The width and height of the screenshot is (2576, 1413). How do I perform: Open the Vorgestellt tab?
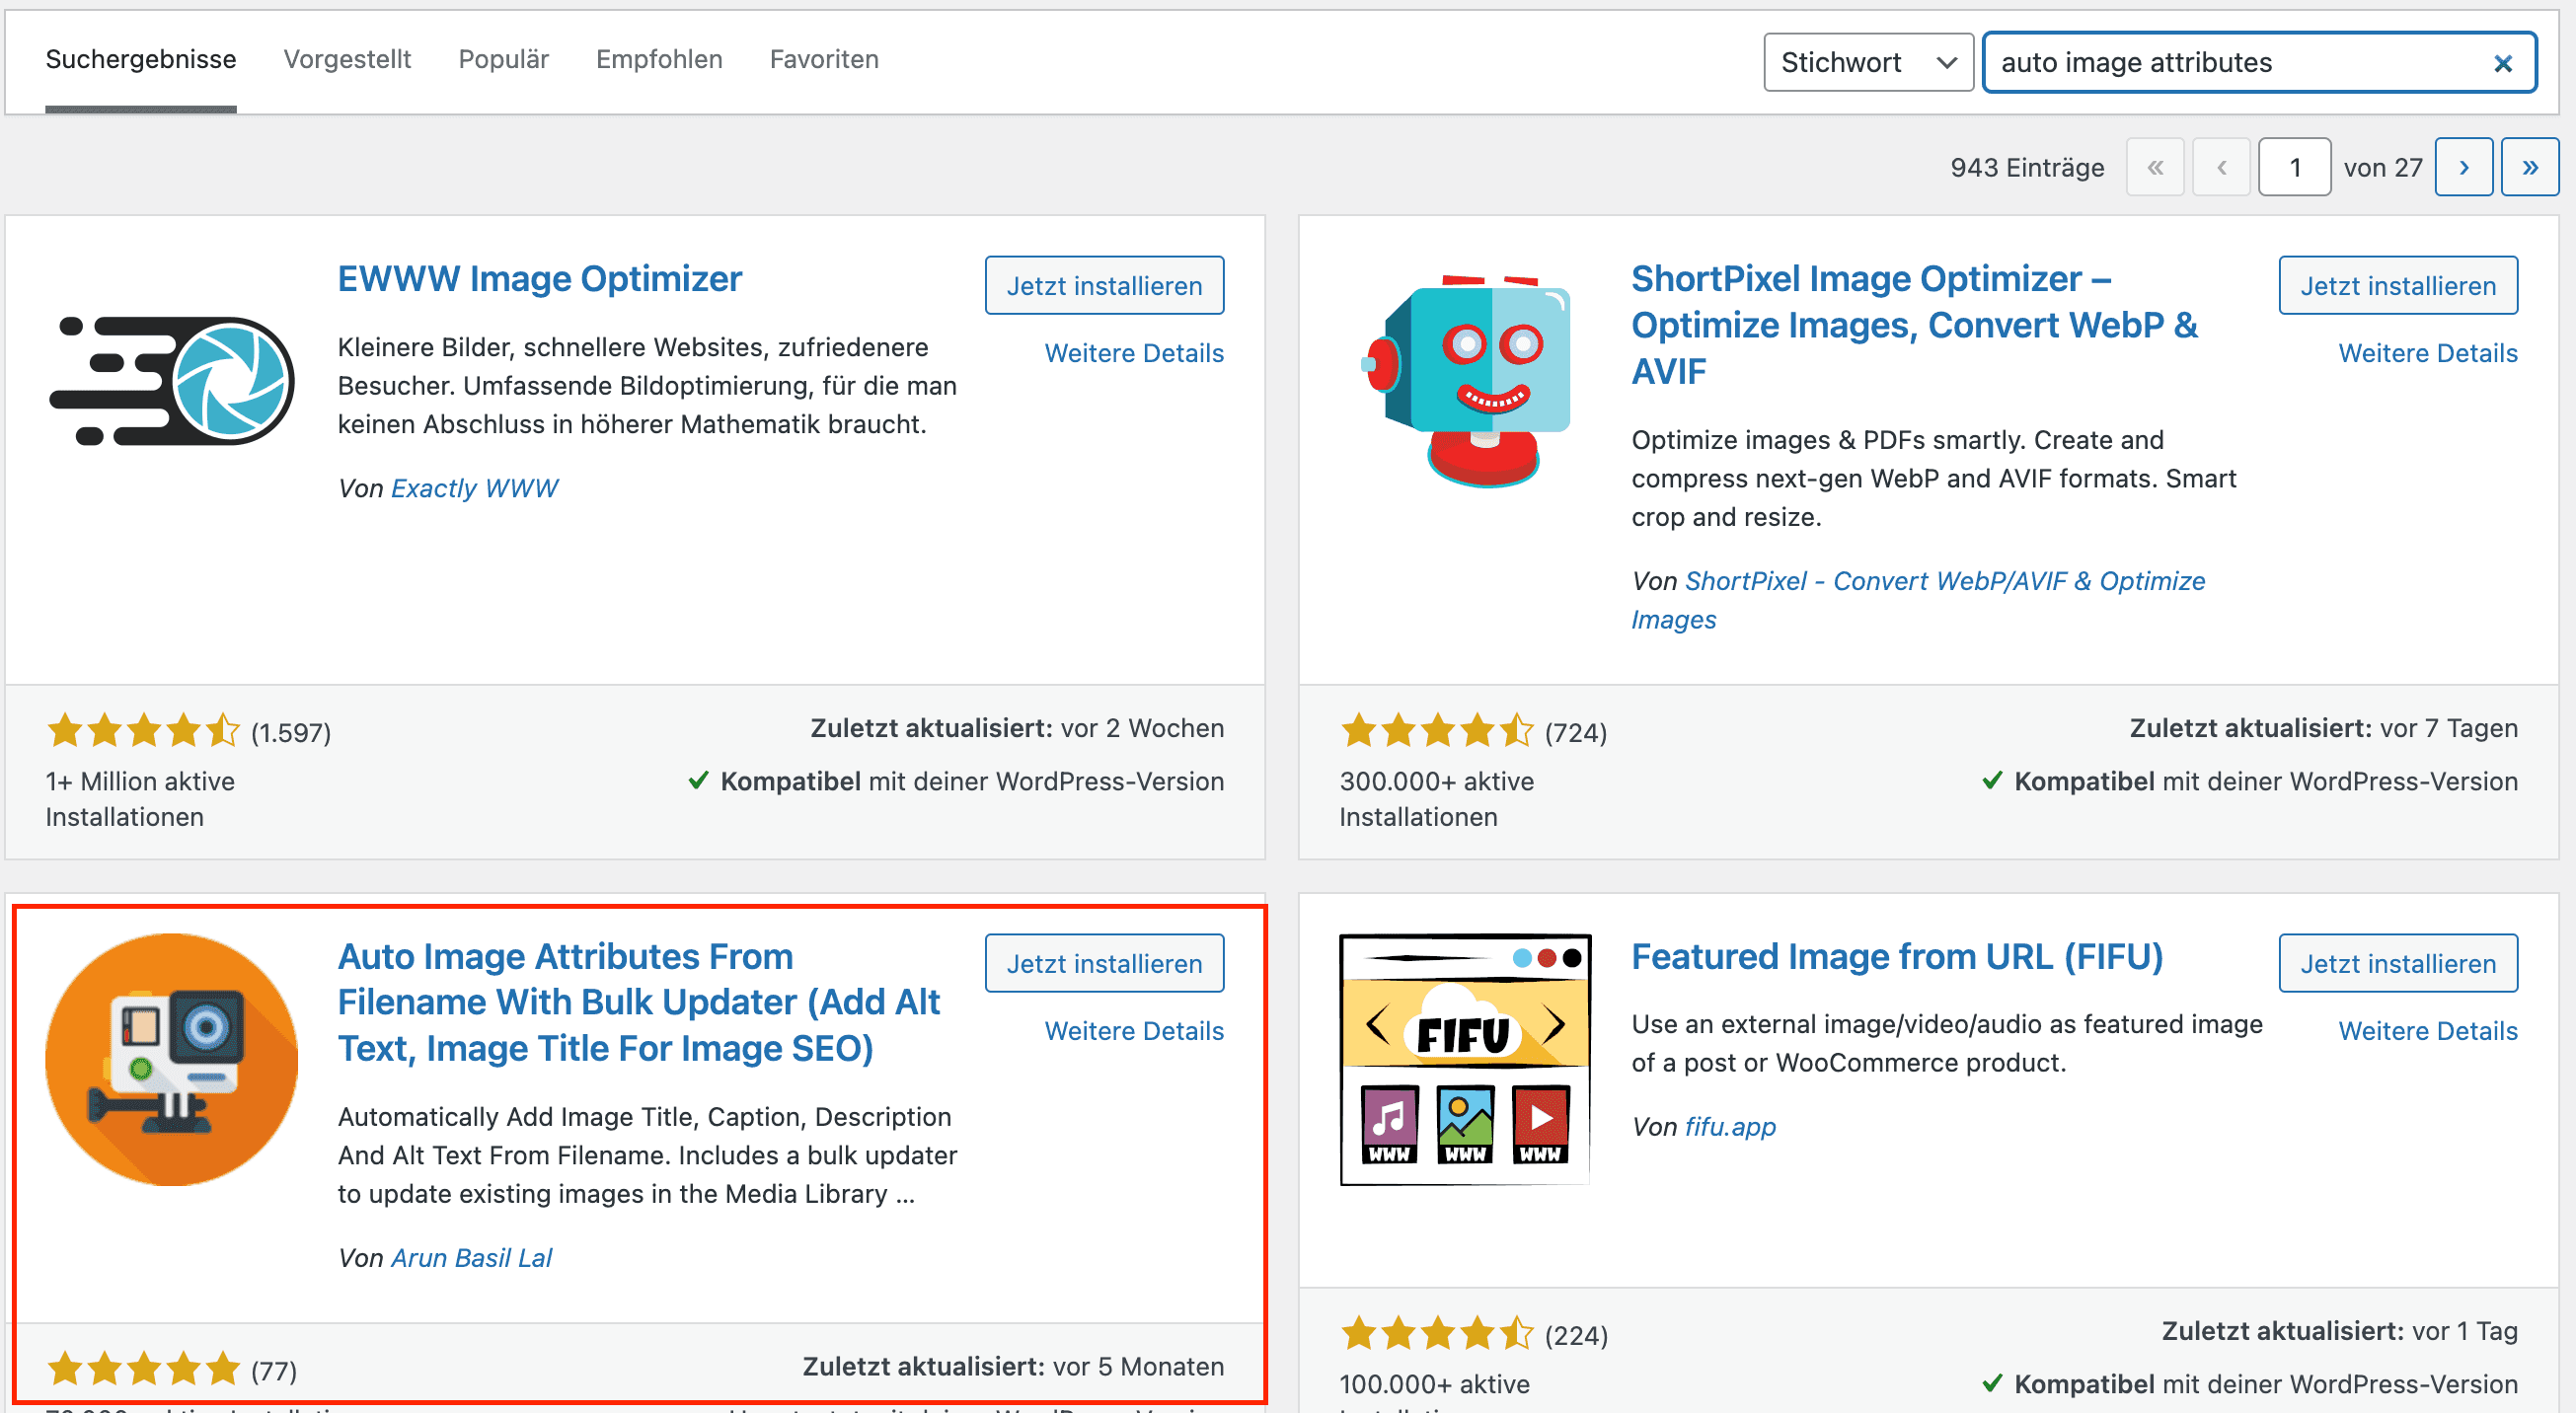click(x=347, y=59)
